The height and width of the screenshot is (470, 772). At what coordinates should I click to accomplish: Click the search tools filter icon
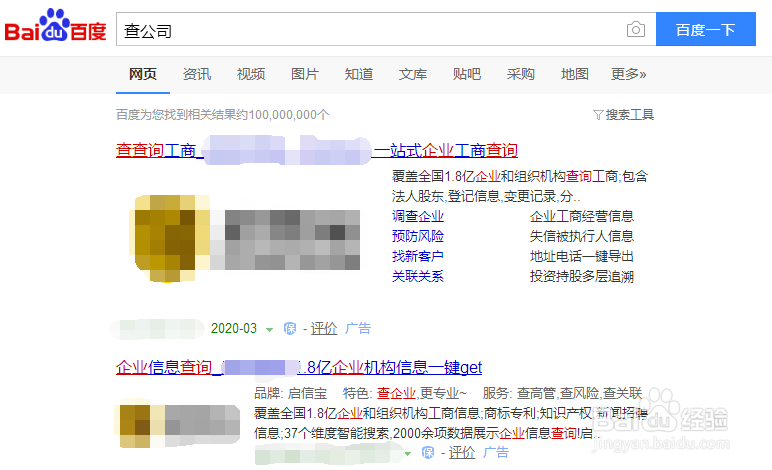point(598,115)
